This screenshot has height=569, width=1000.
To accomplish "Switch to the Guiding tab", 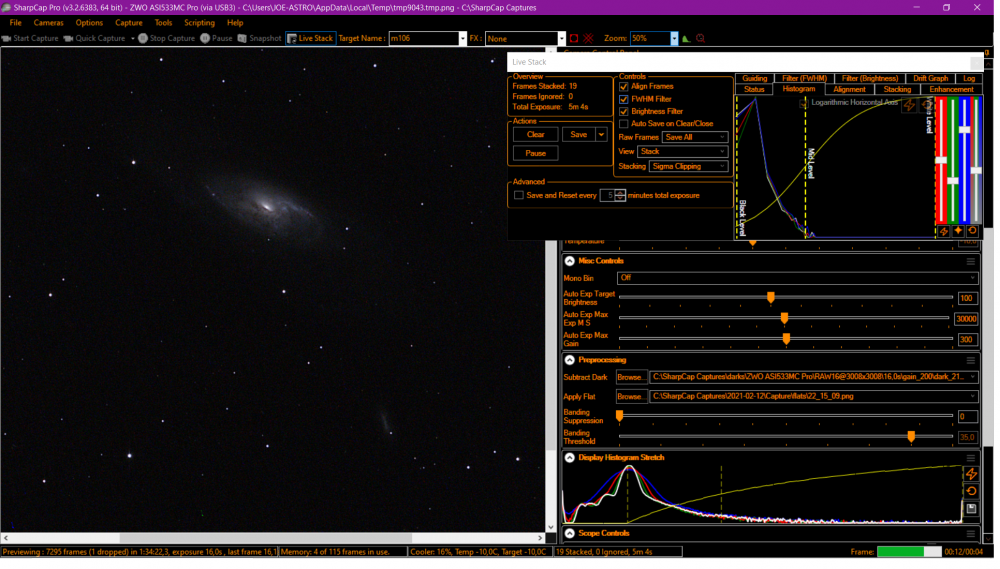I will tap(754, 78).
